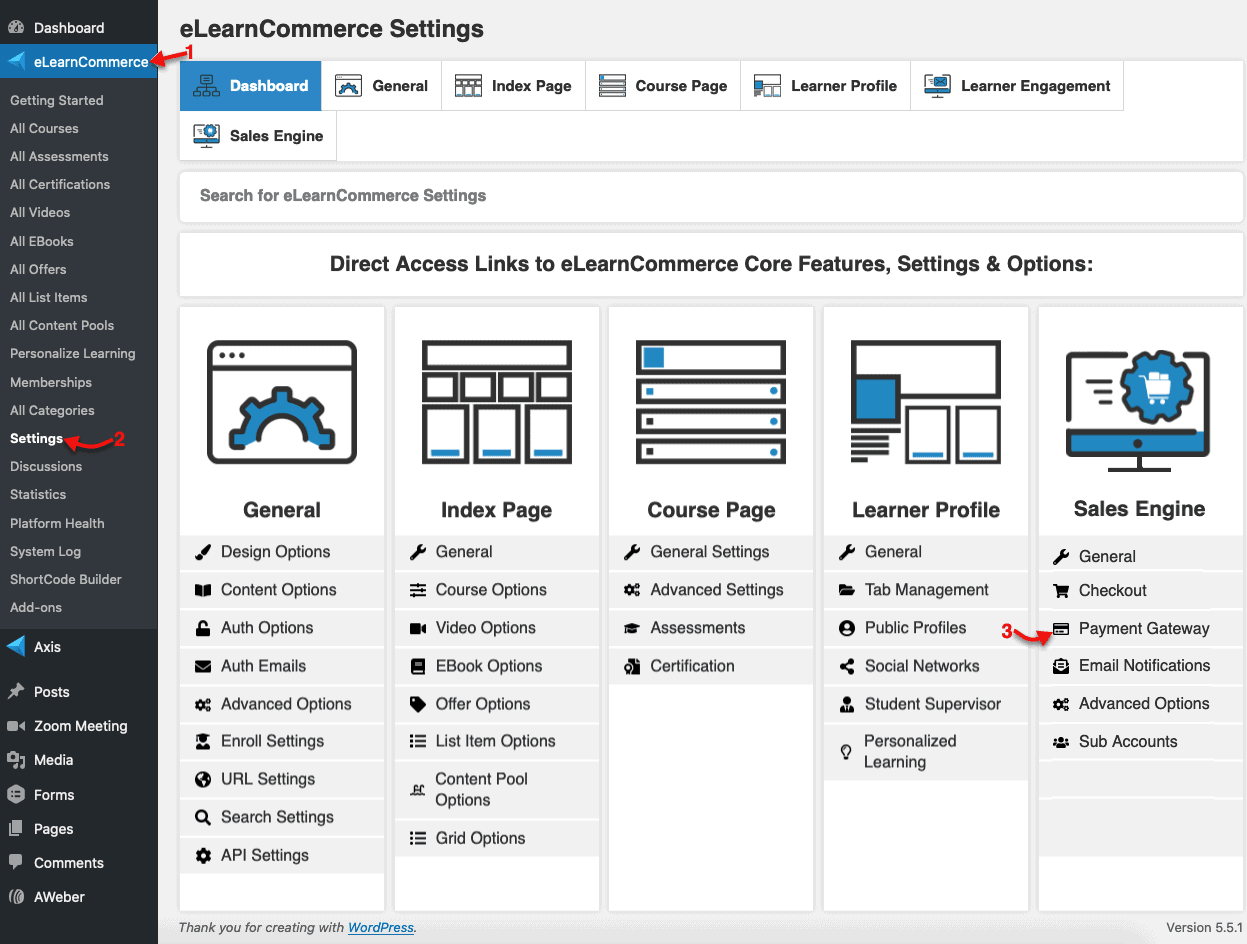Click the large Sales Engine cart monitor icon
The image size is (1247, 944).
pyautogui.click(x=1139, y=410)
